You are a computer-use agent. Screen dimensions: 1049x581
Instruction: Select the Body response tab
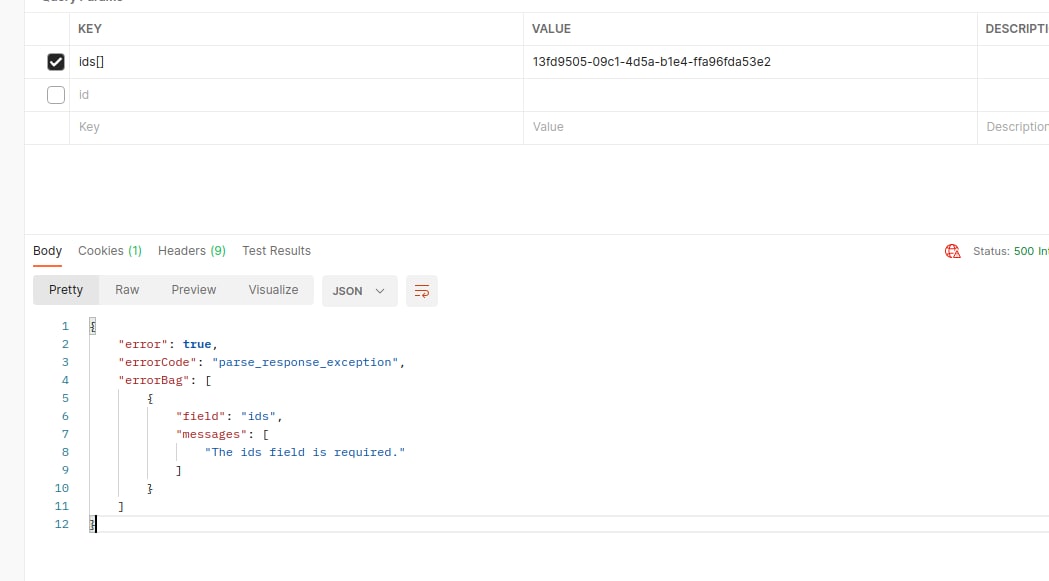click(47, 251)
